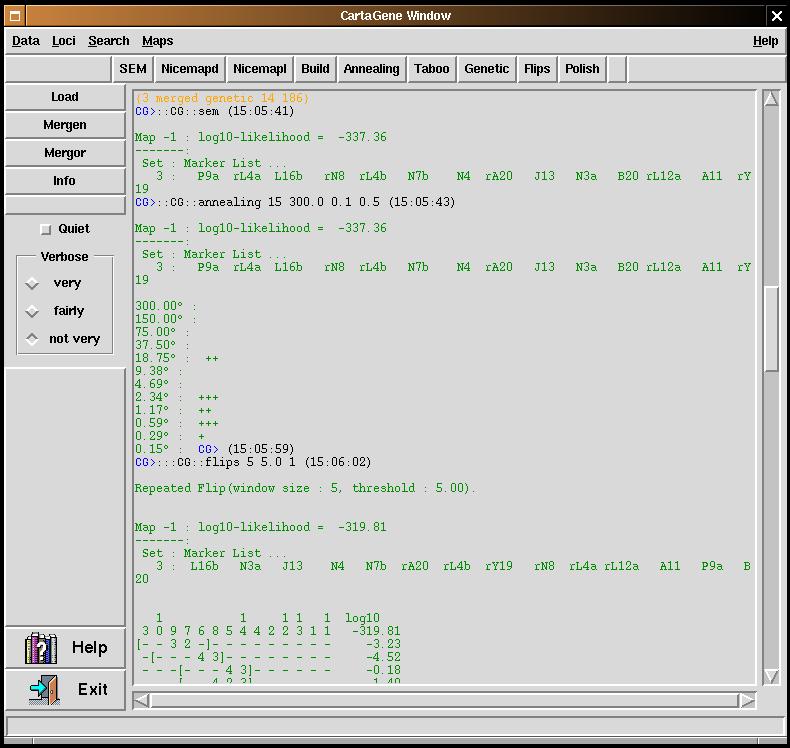Click the empty toolbar button after Polish
Viewport: 790px width, 748px height.
click(617, 69)
